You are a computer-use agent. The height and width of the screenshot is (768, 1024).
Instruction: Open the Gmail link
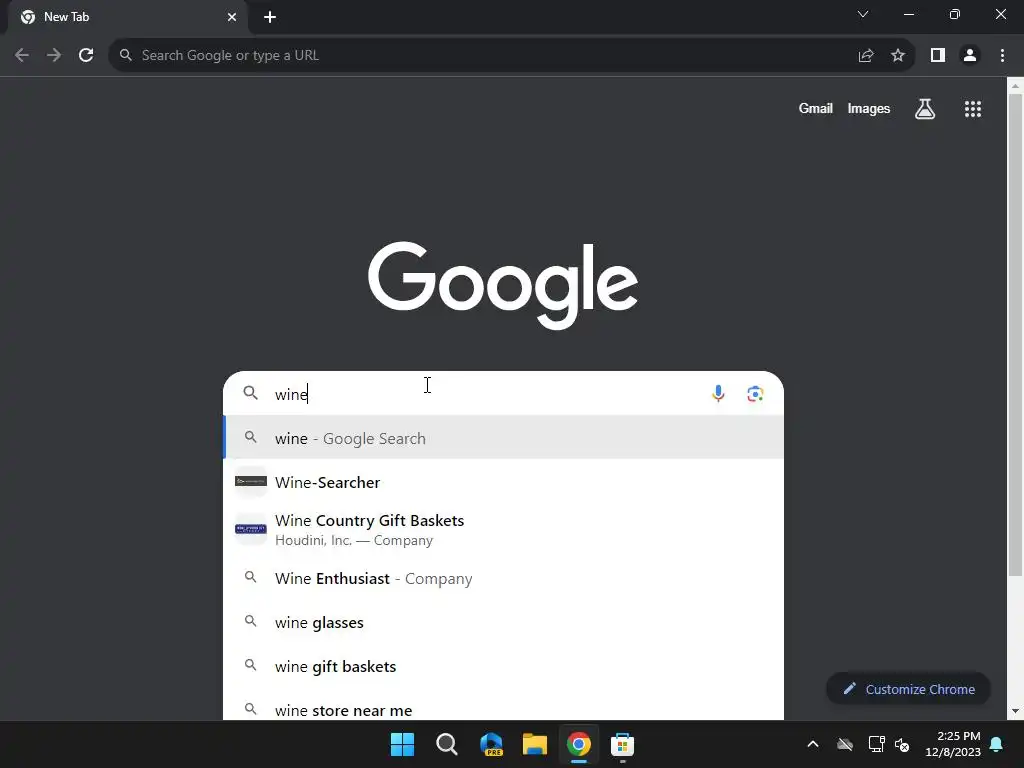click(815, 108)
